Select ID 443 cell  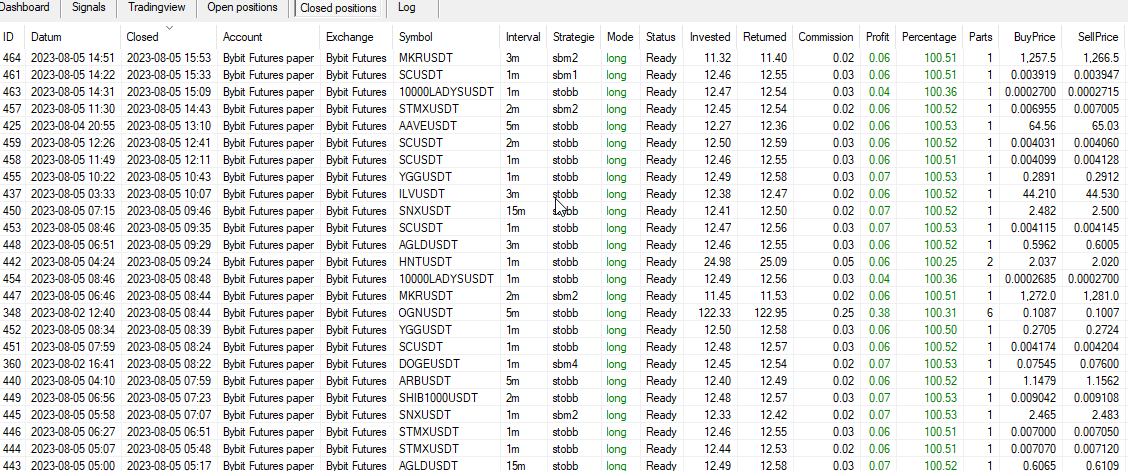tap(11, 466)
